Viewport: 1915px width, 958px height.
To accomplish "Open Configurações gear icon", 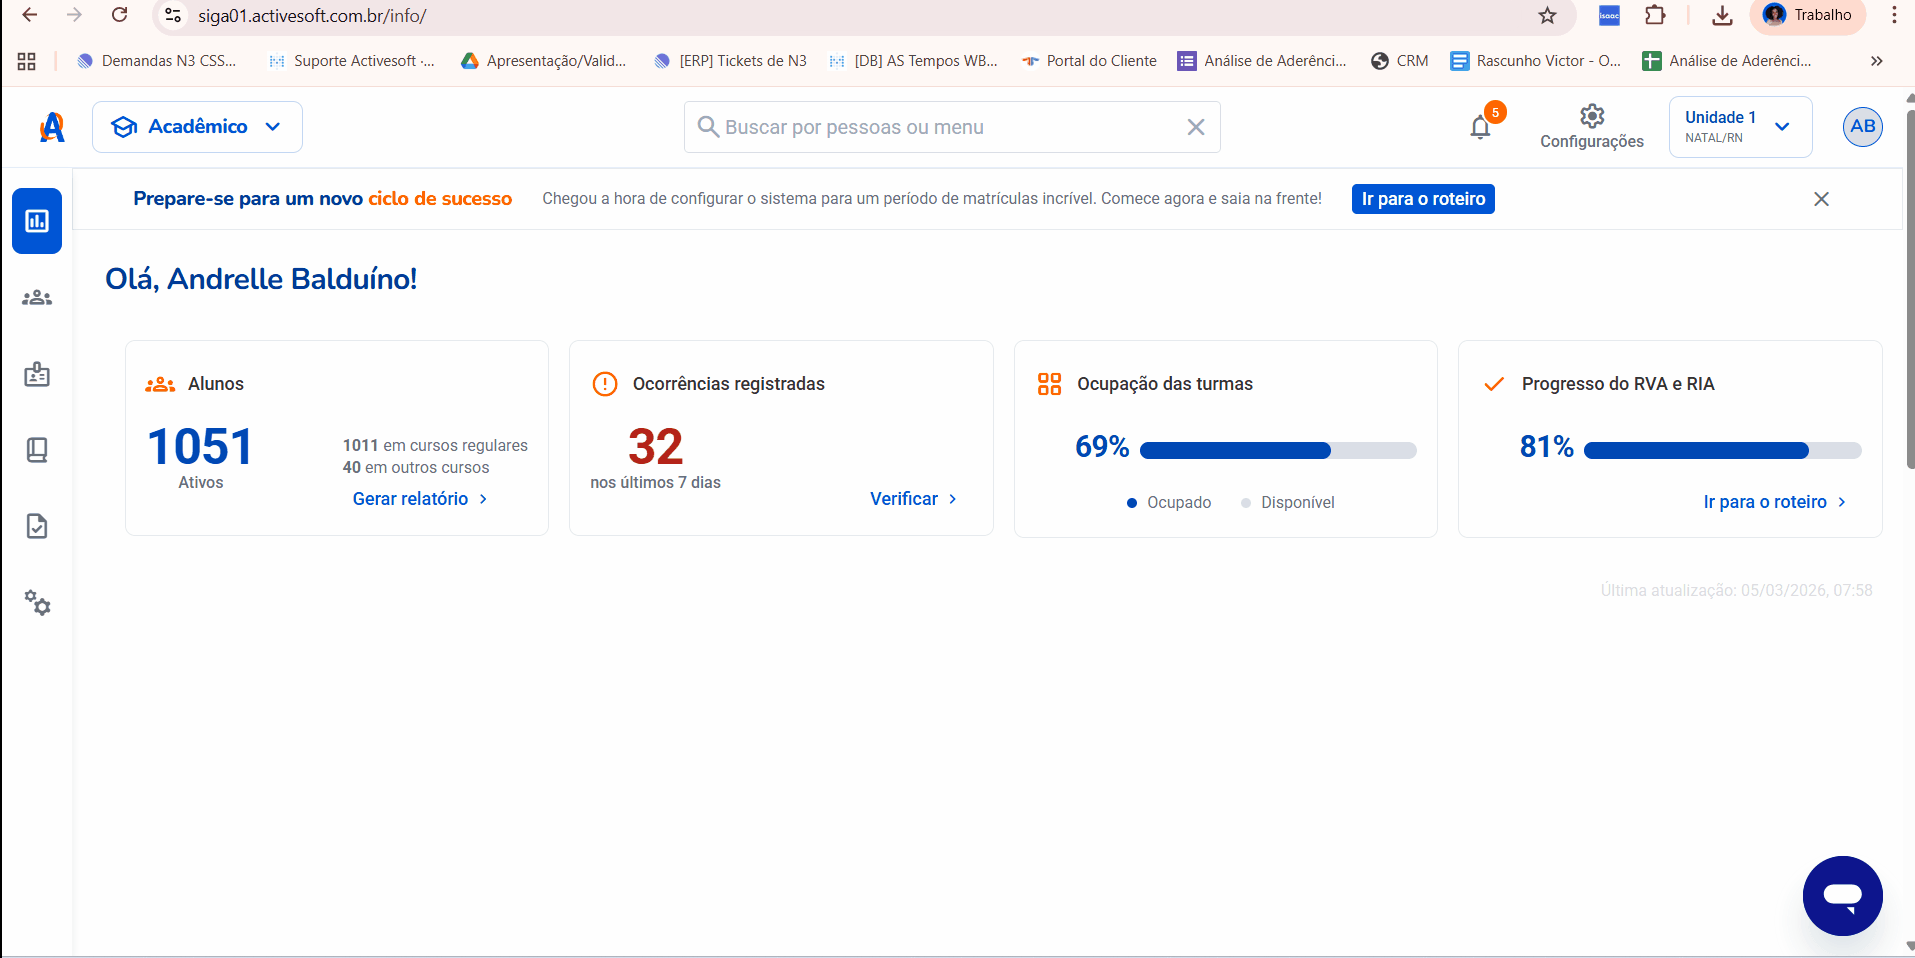I will [x=1592, y=116].
